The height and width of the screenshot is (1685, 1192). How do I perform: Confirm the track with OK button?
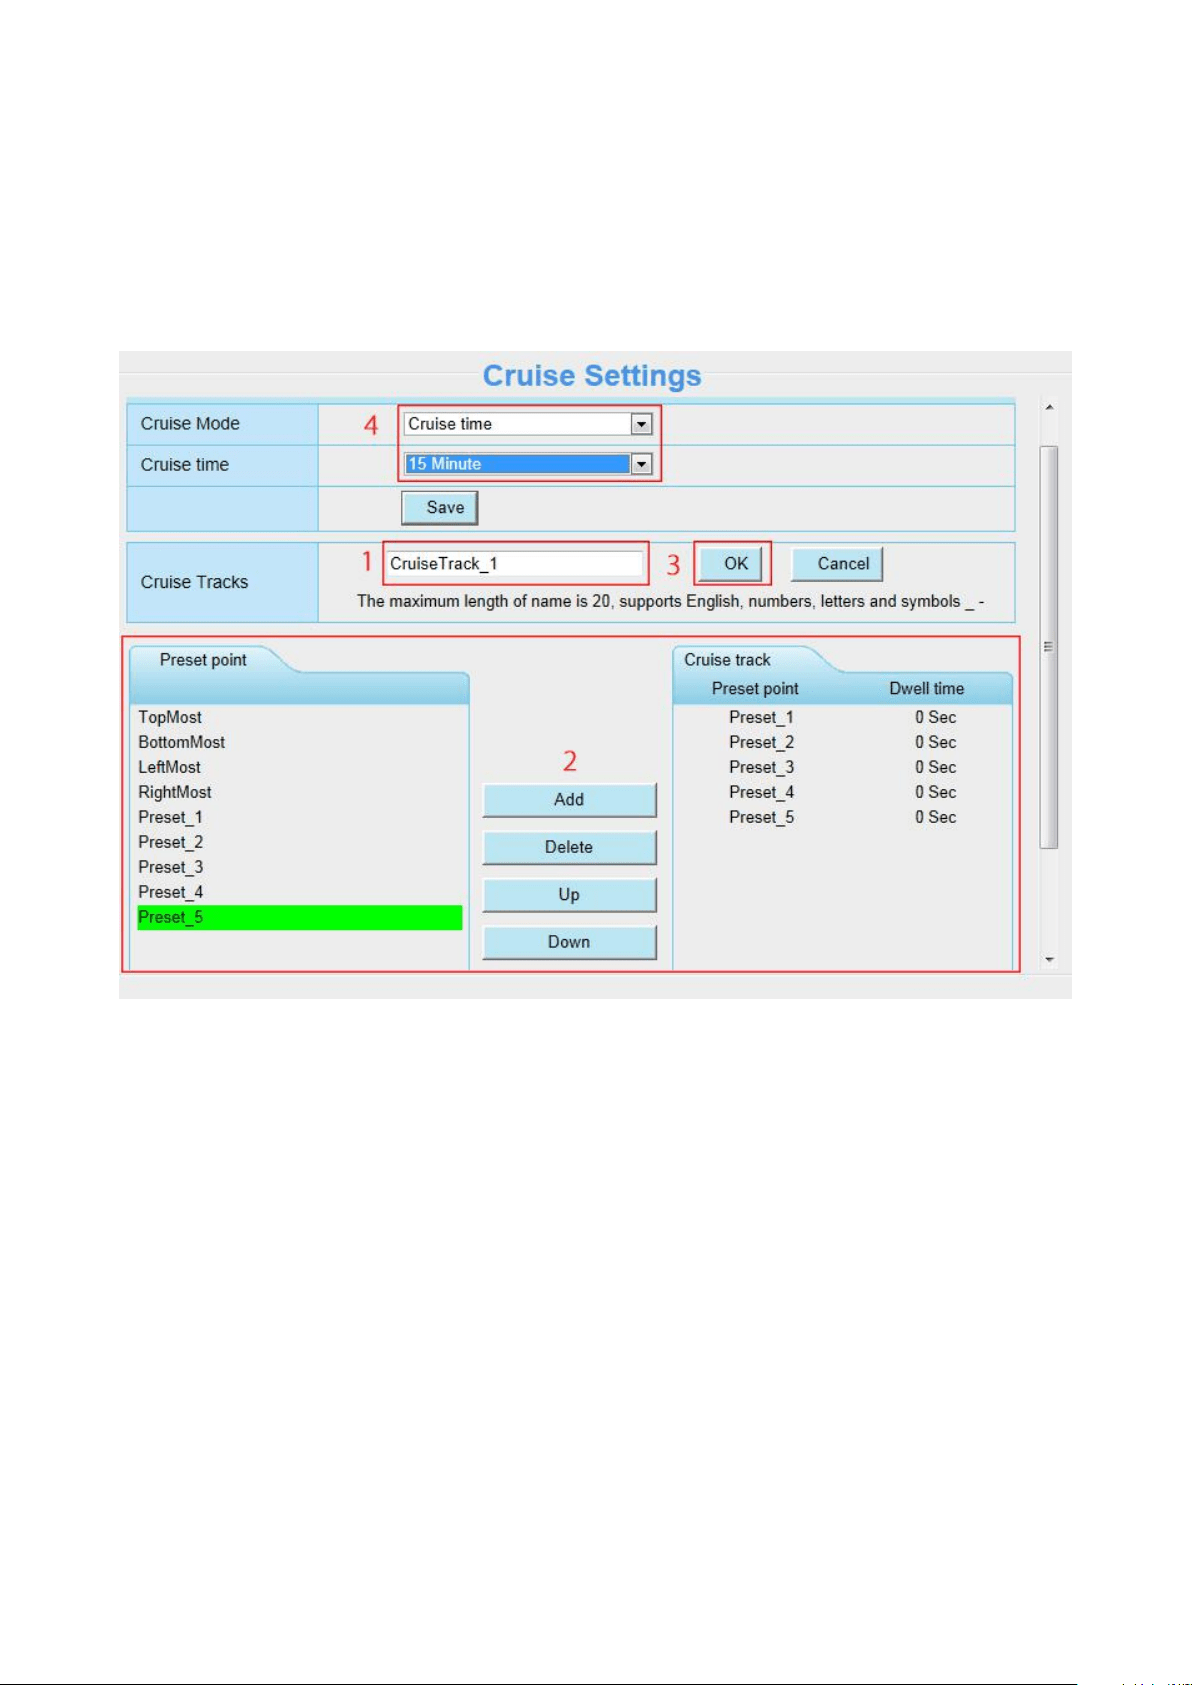tap(734, 564)
